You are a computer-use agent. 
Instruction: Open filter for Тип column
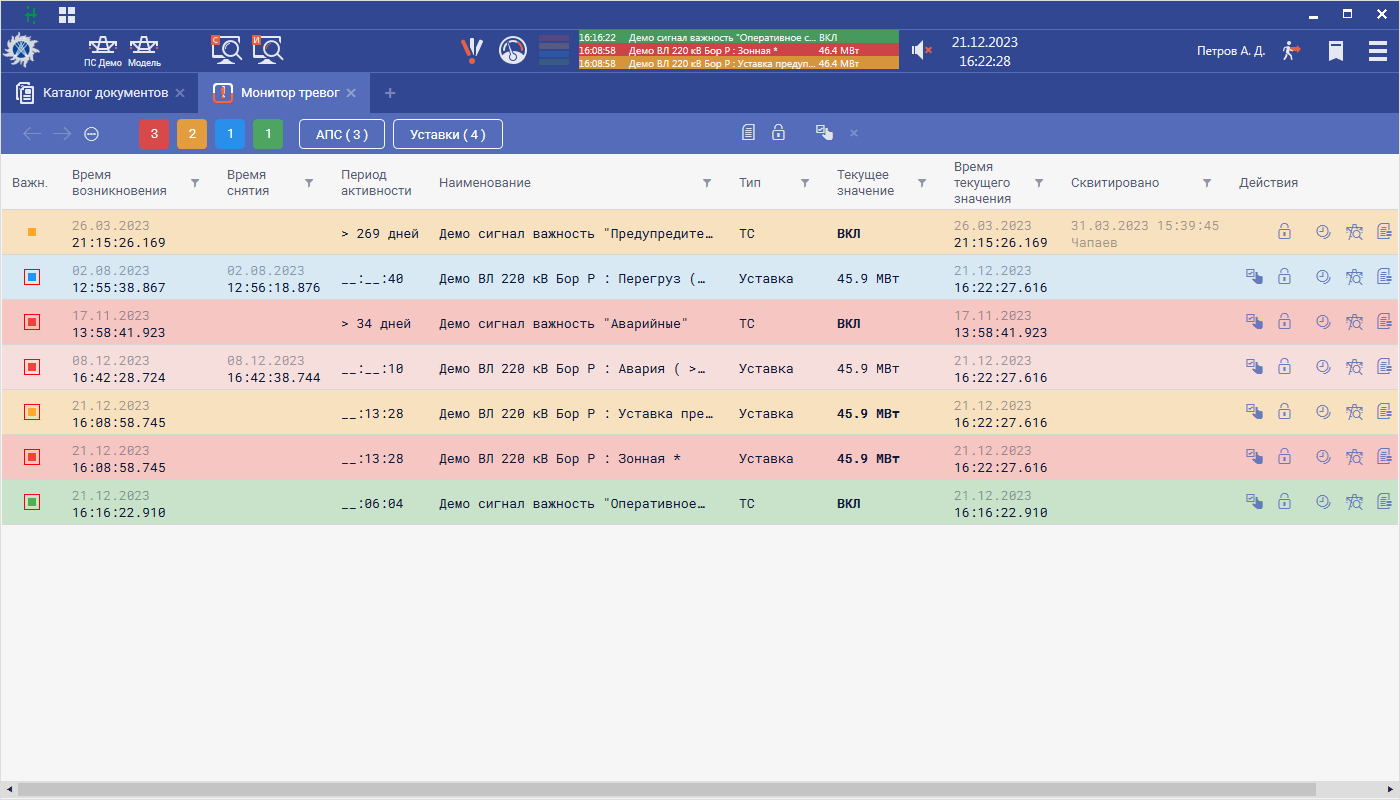805,183
